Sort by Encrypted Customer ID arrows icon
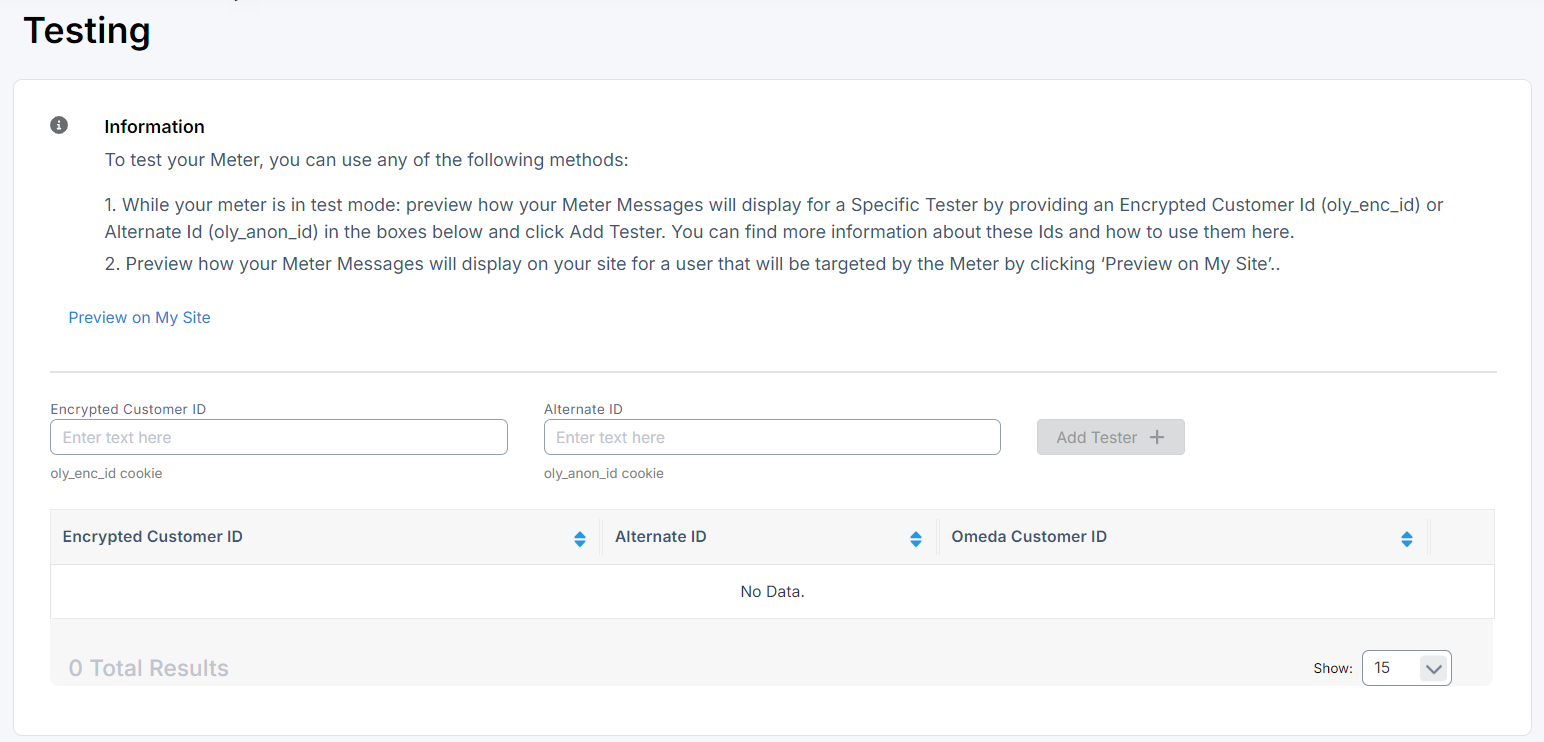Screen dimensions: 1544x742 (580, 539)
